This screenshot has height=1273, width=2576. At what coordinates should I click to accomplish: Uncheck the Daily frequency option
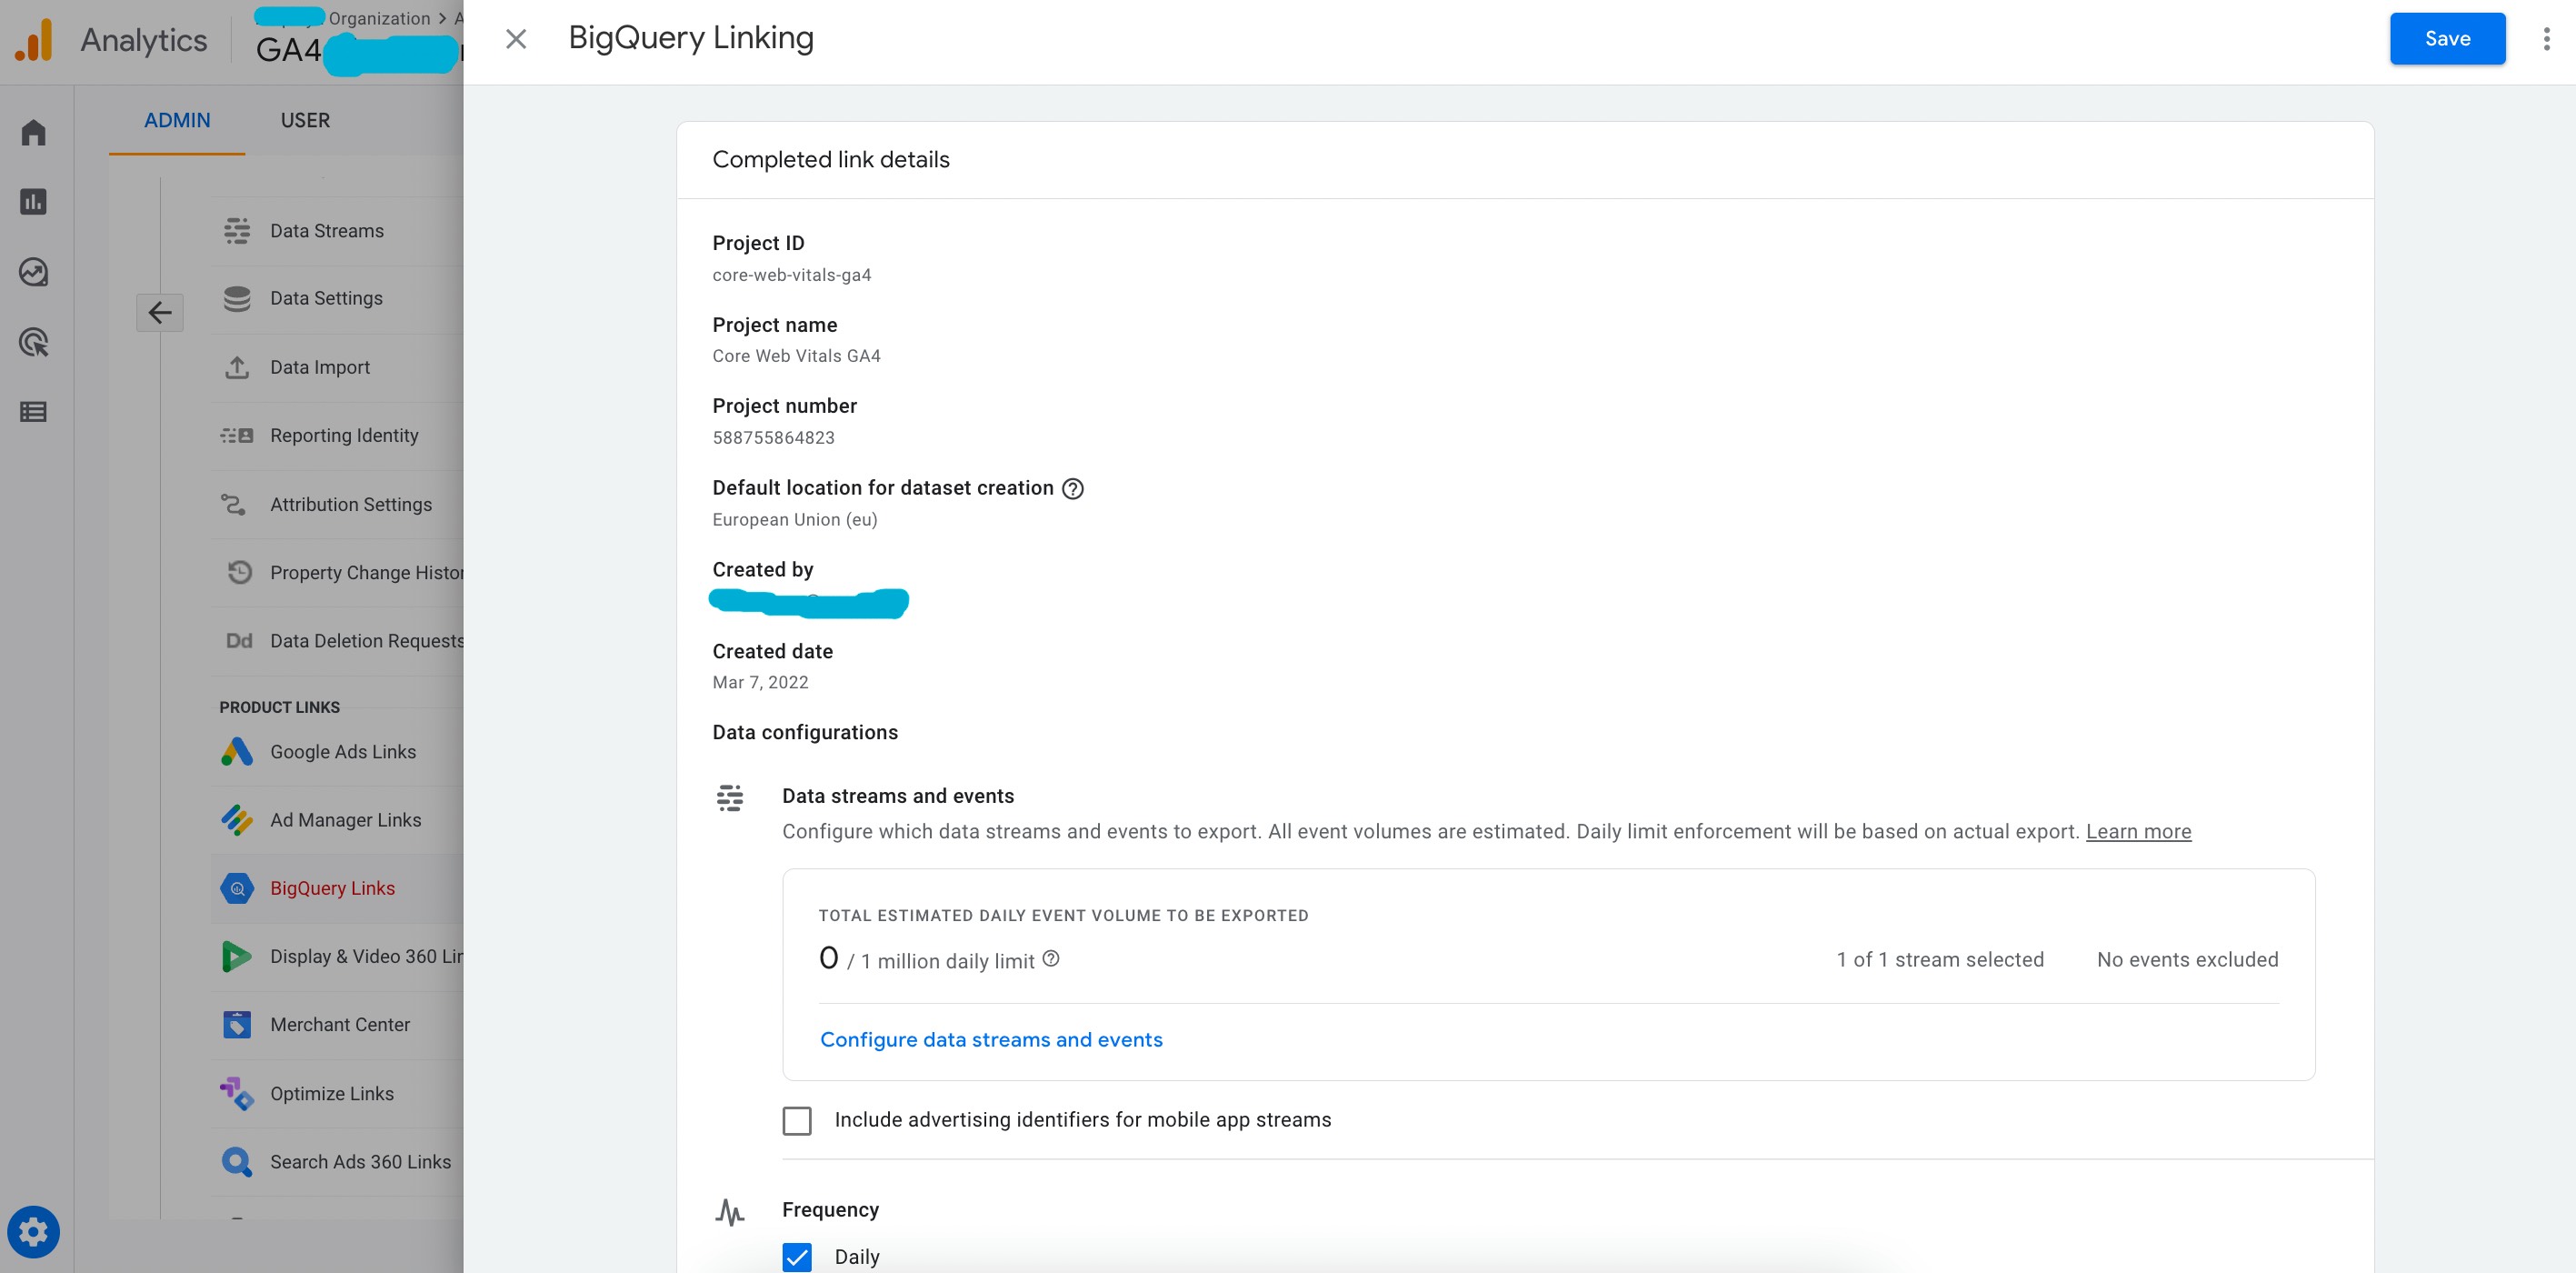click(x=797, y=1257)
